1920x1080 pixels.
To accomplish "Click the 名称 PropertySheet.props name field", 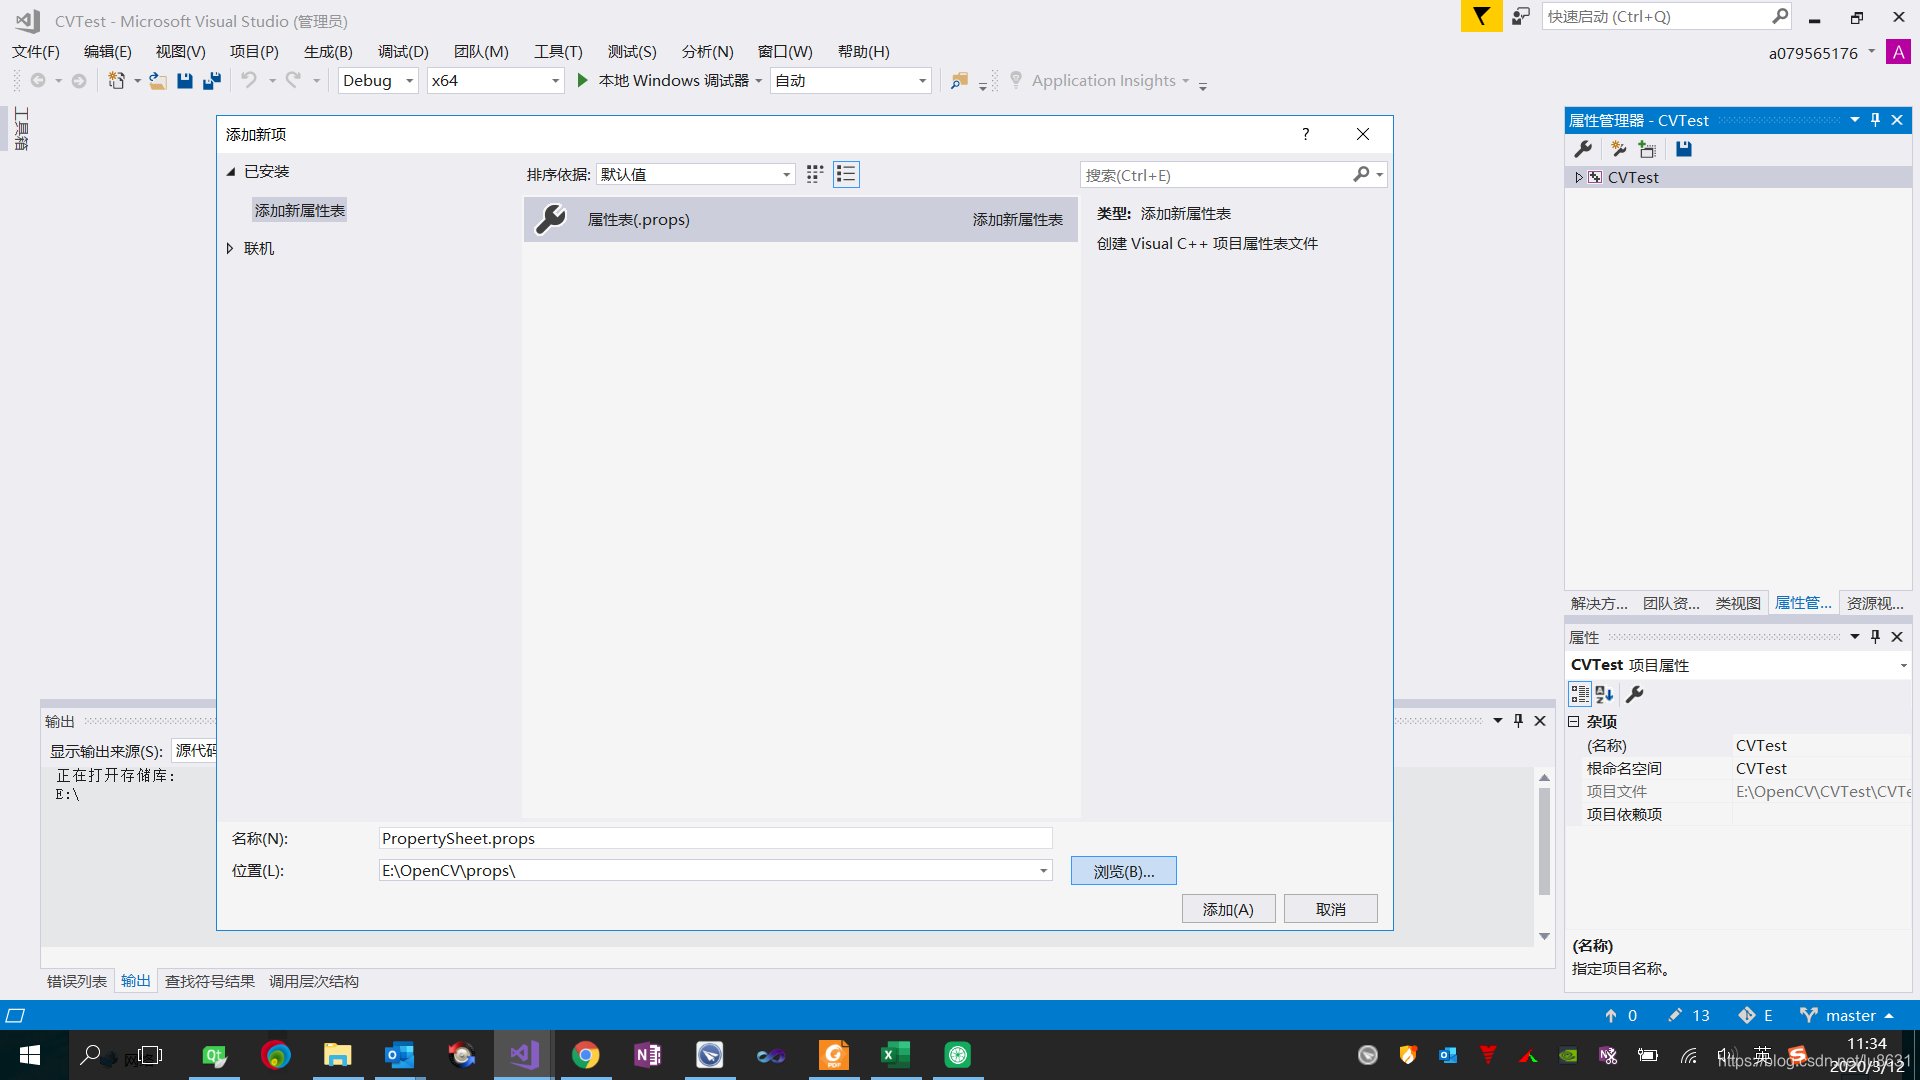I will click(x=715, y=838).
